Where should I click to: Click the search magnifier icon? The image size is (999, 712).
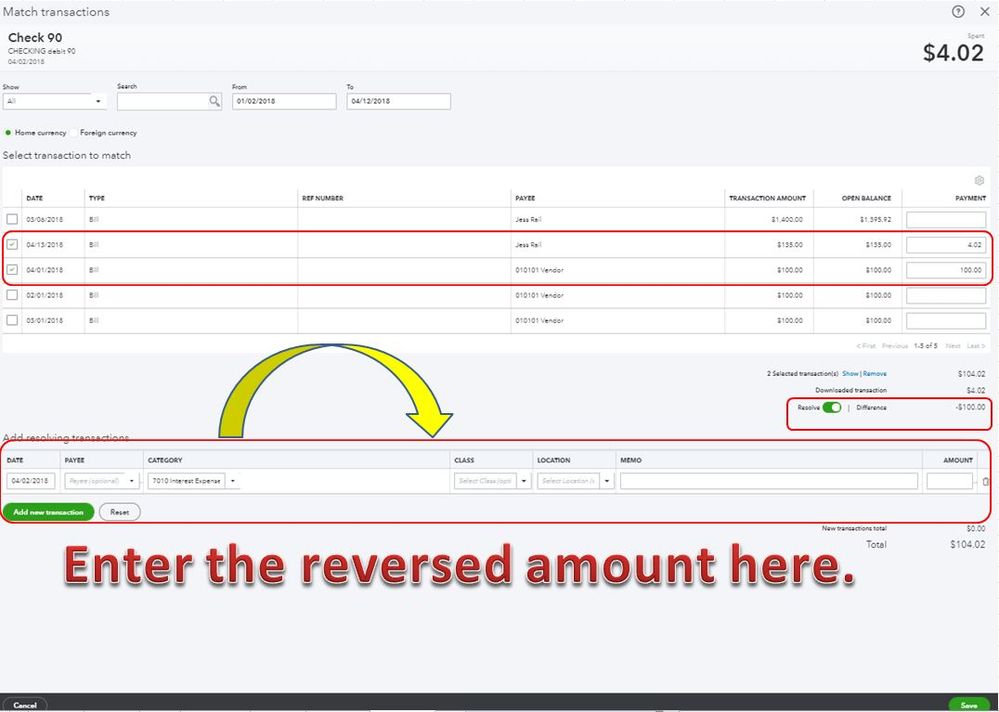point(214,101)
